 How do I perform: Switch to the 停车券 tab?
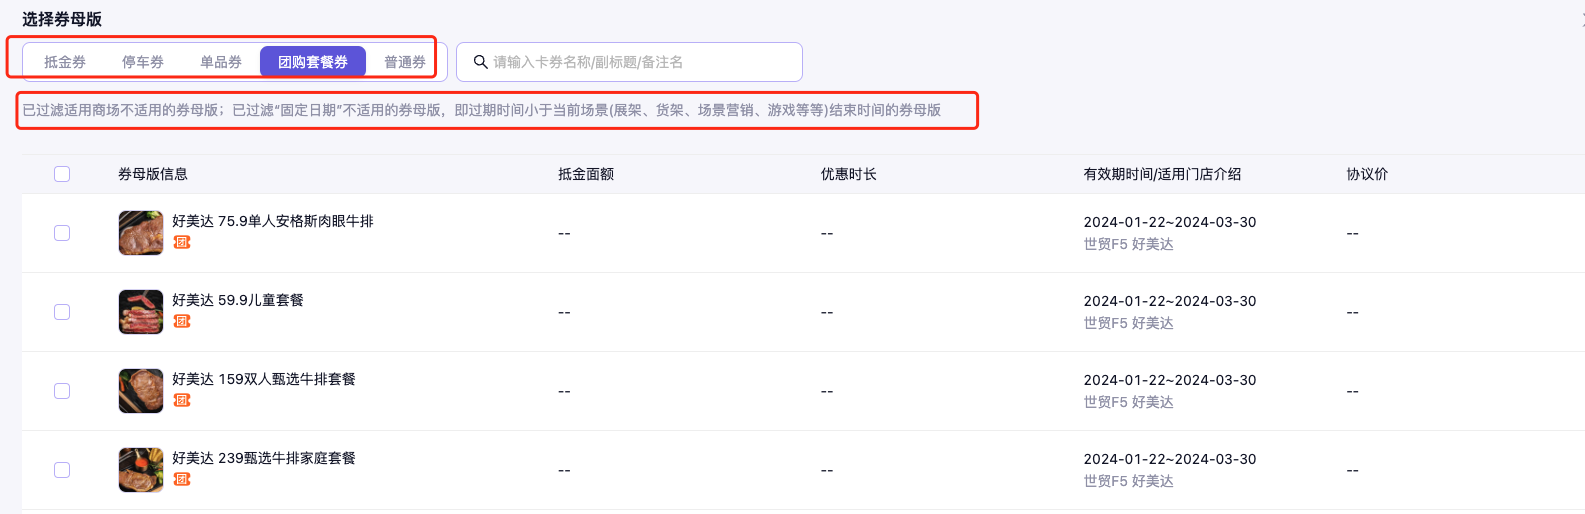point(143,62)
